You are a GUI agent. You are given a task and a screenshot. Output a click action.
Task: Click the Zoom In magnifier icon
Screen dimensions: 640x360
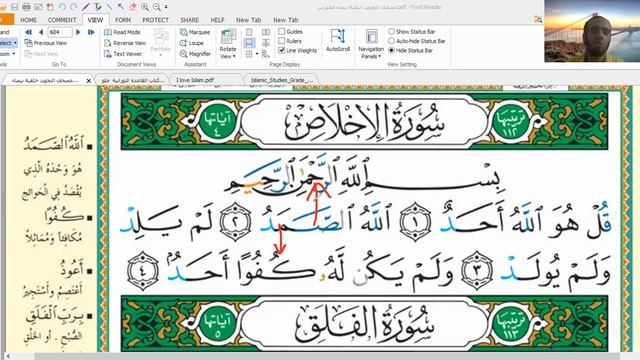pyautogui.click(x=145, y=7)
